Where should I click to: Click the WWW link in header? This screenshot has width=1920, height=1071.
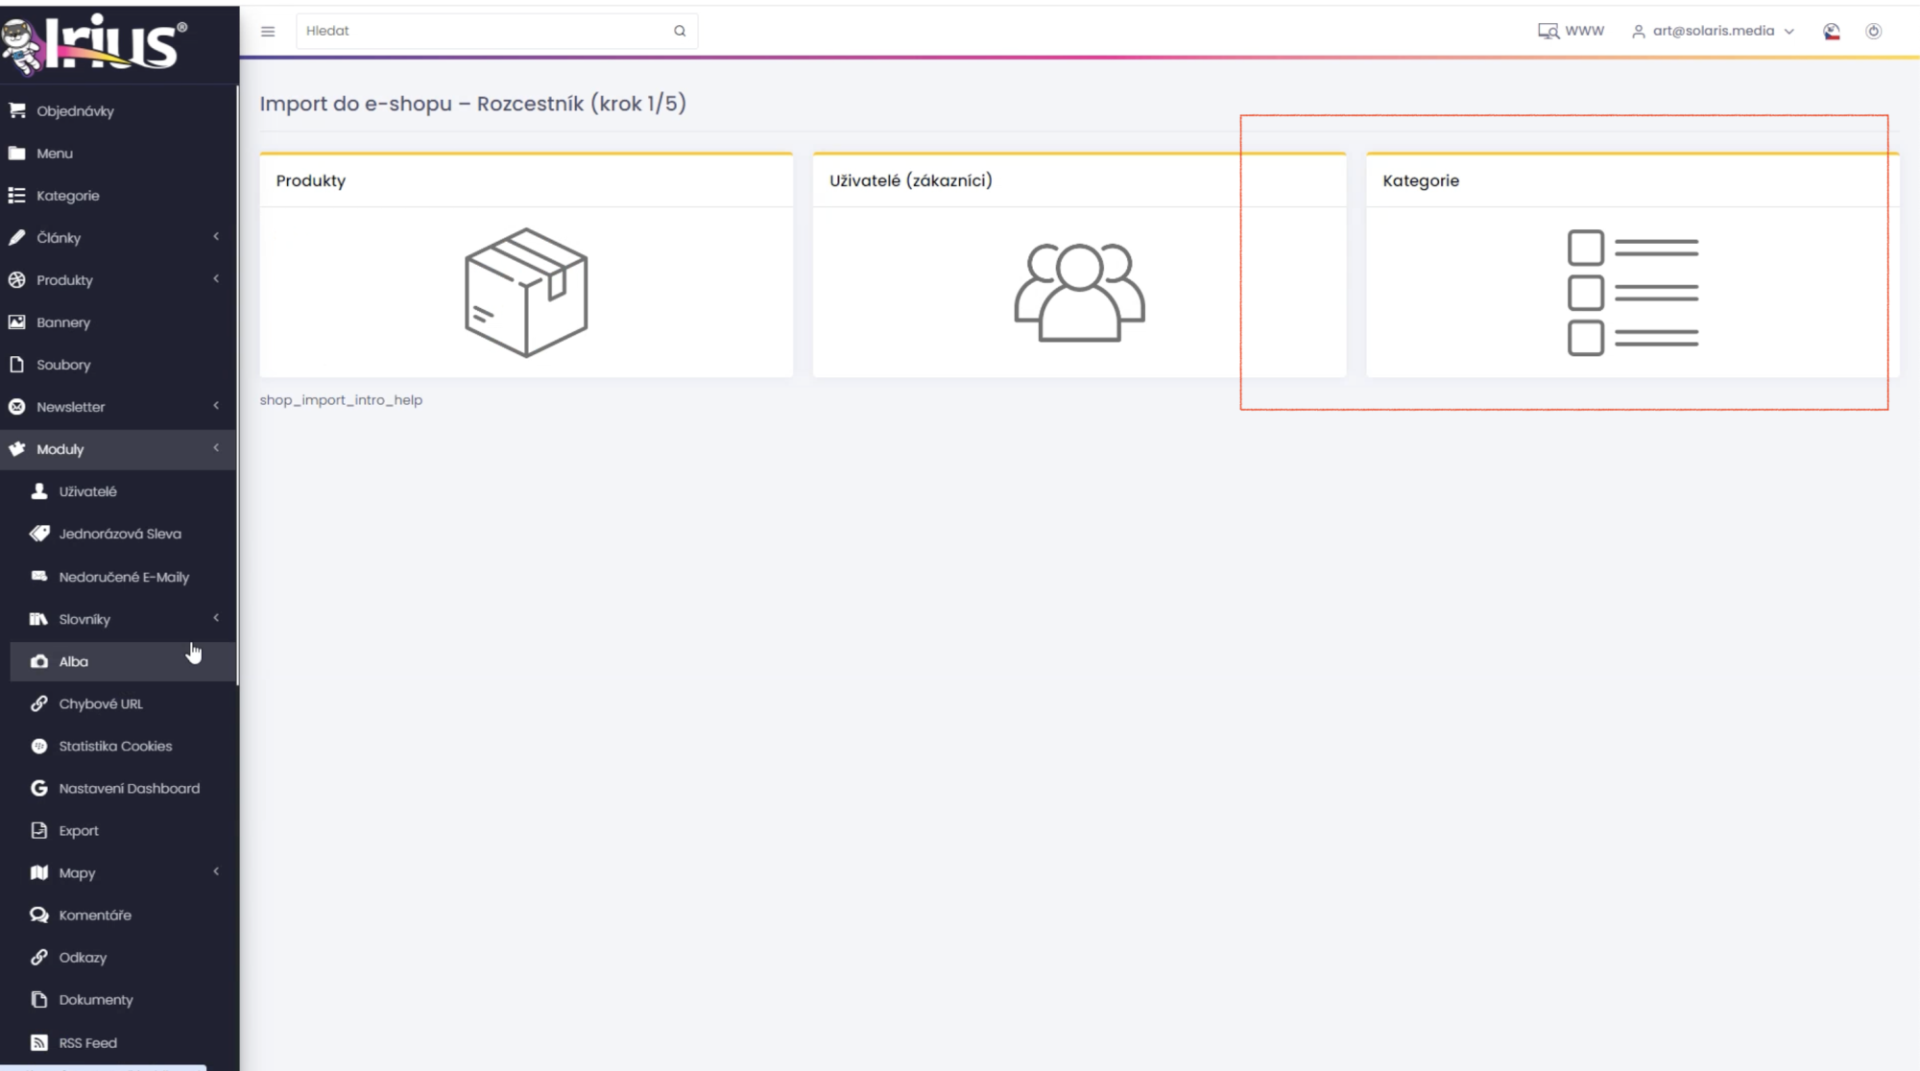[x=1584, y=31]
